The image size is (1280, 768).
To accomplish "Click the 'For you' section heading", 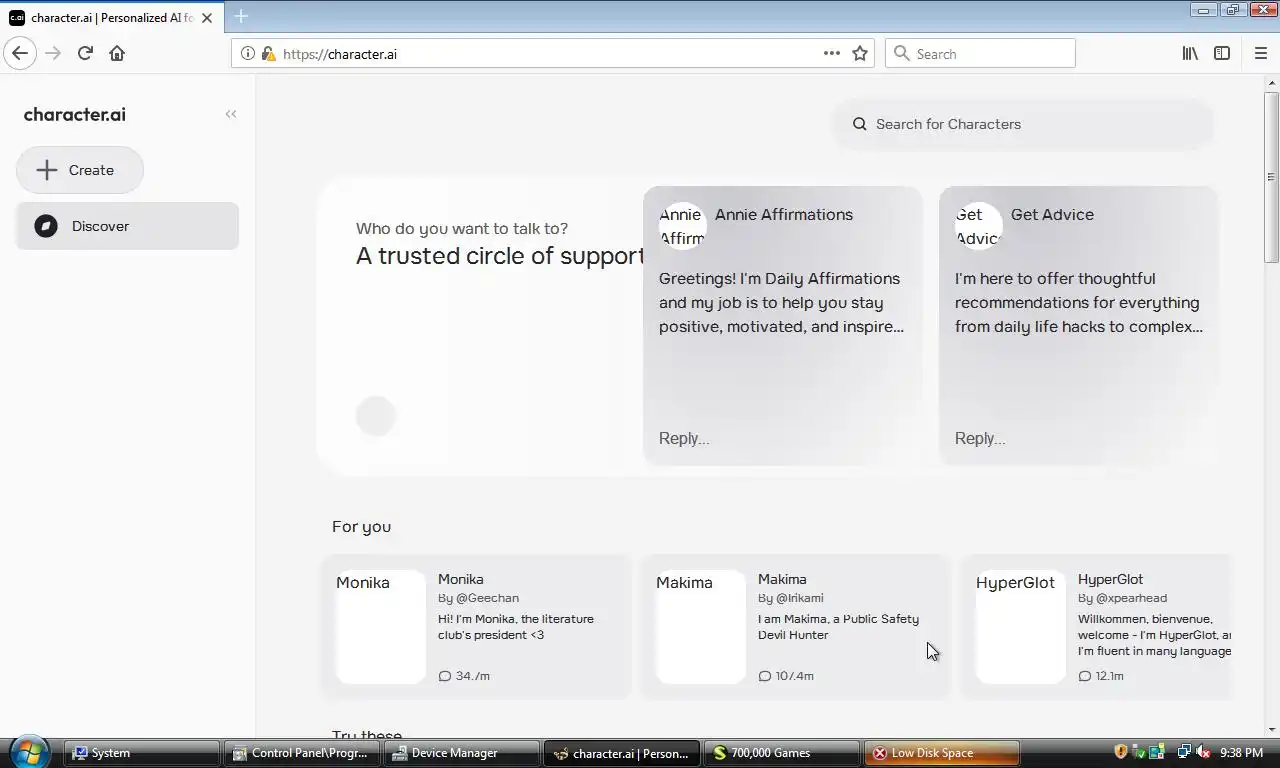I will pos(361,526).
